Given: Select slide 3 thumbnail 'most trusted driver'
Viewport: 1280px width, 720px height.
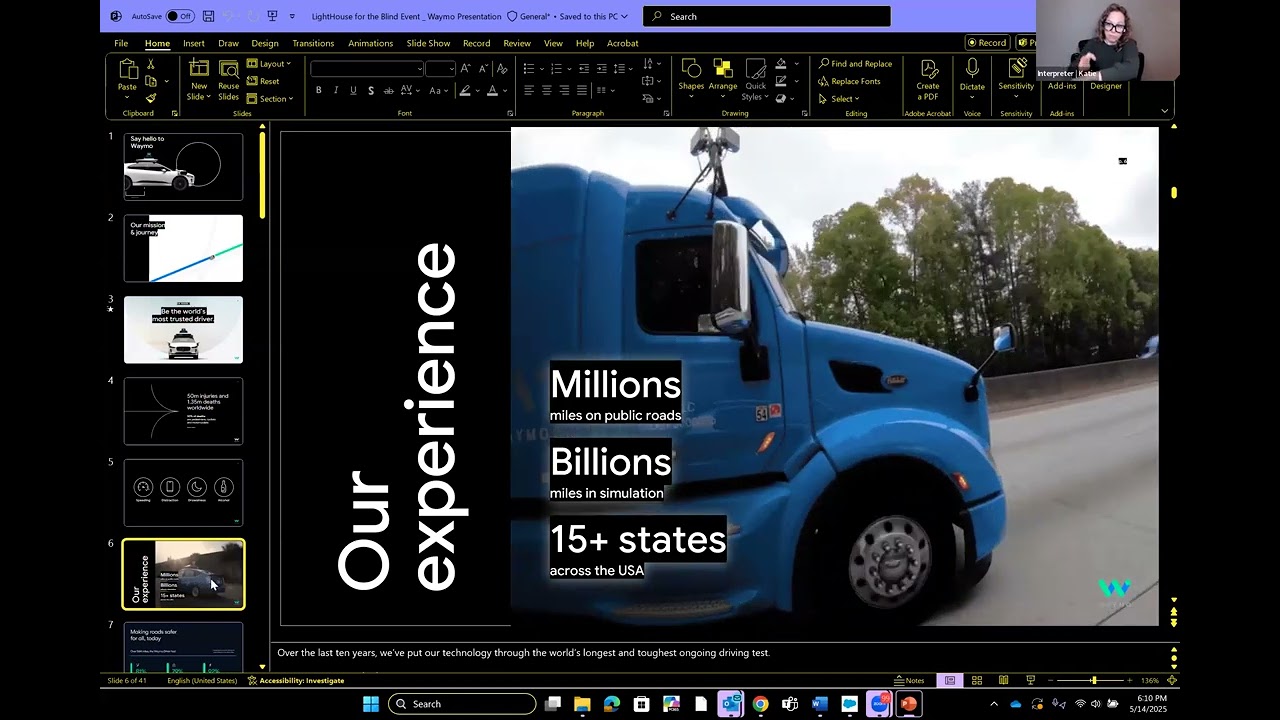Looking at the screenshot, I should 183,330.
